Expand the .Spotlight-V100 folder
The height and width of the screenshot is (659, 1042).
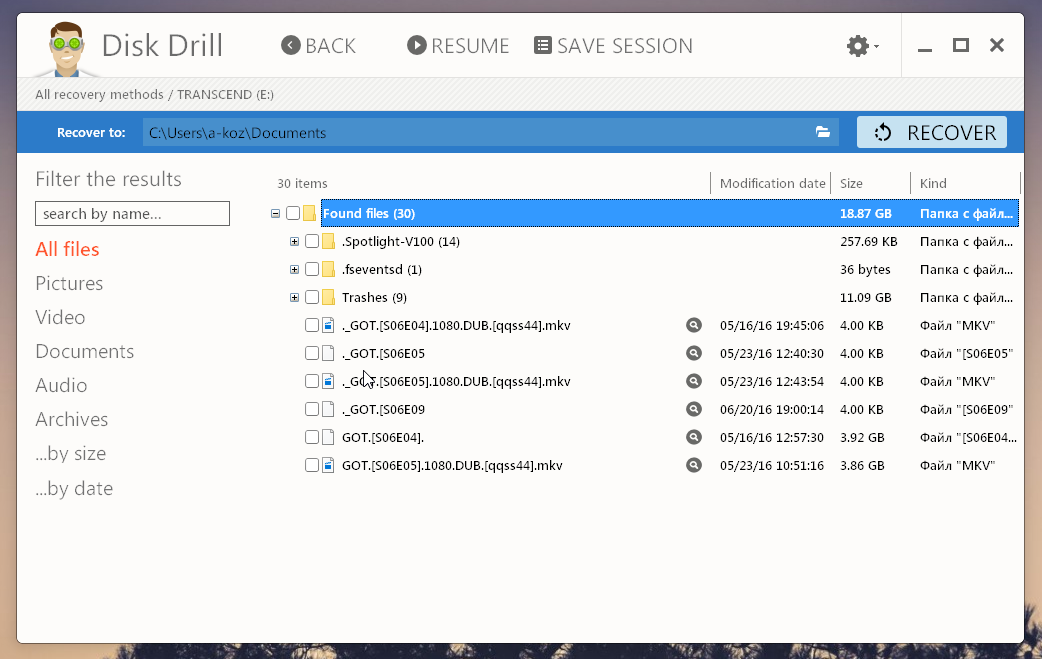294,241
